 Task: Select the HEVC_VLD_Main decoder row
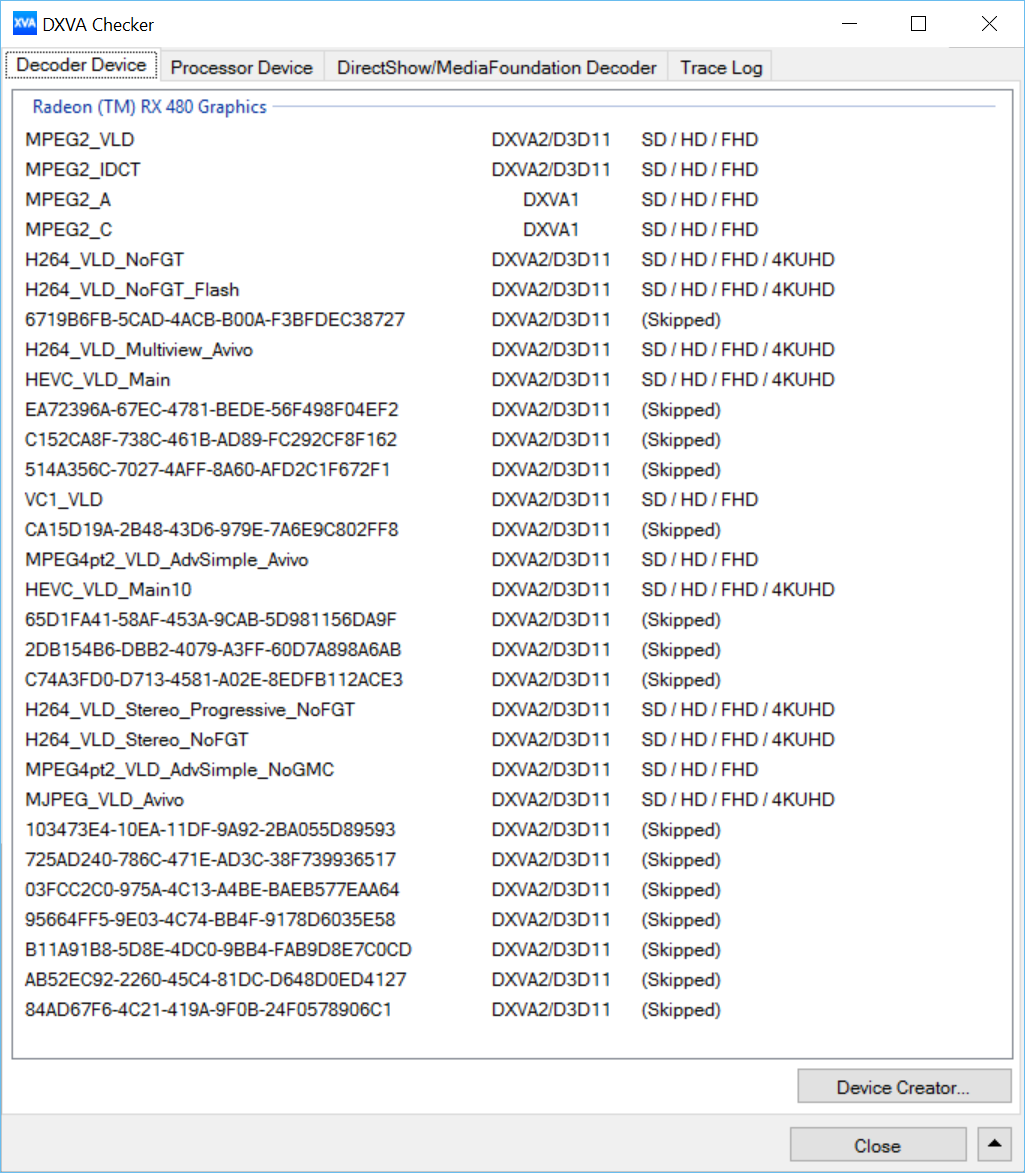click(x=98, y=380)
